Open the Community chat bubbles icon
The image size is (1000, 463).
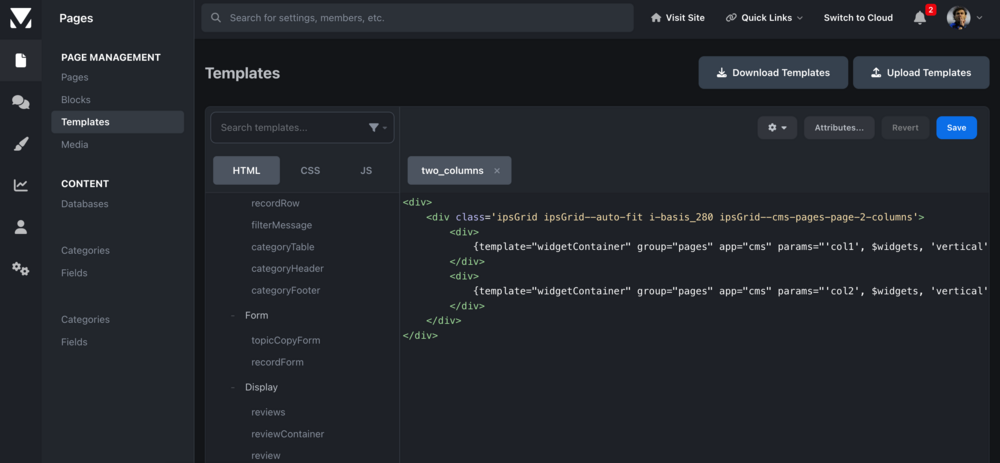click(x=20, y=102)
